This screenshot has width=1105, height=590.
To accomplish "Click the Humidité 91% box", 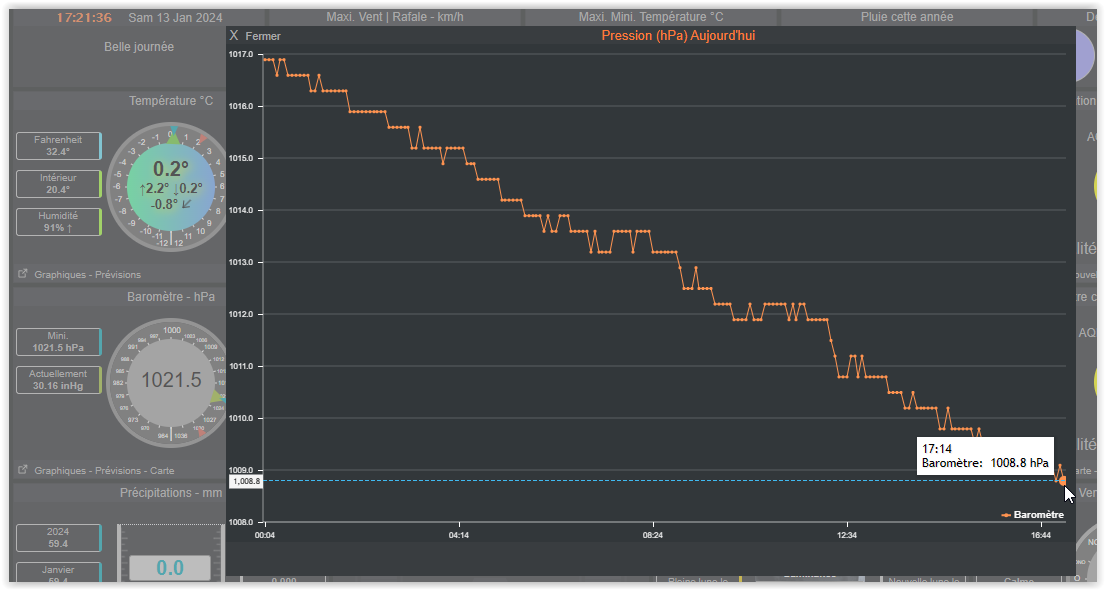I will (58, 222).
